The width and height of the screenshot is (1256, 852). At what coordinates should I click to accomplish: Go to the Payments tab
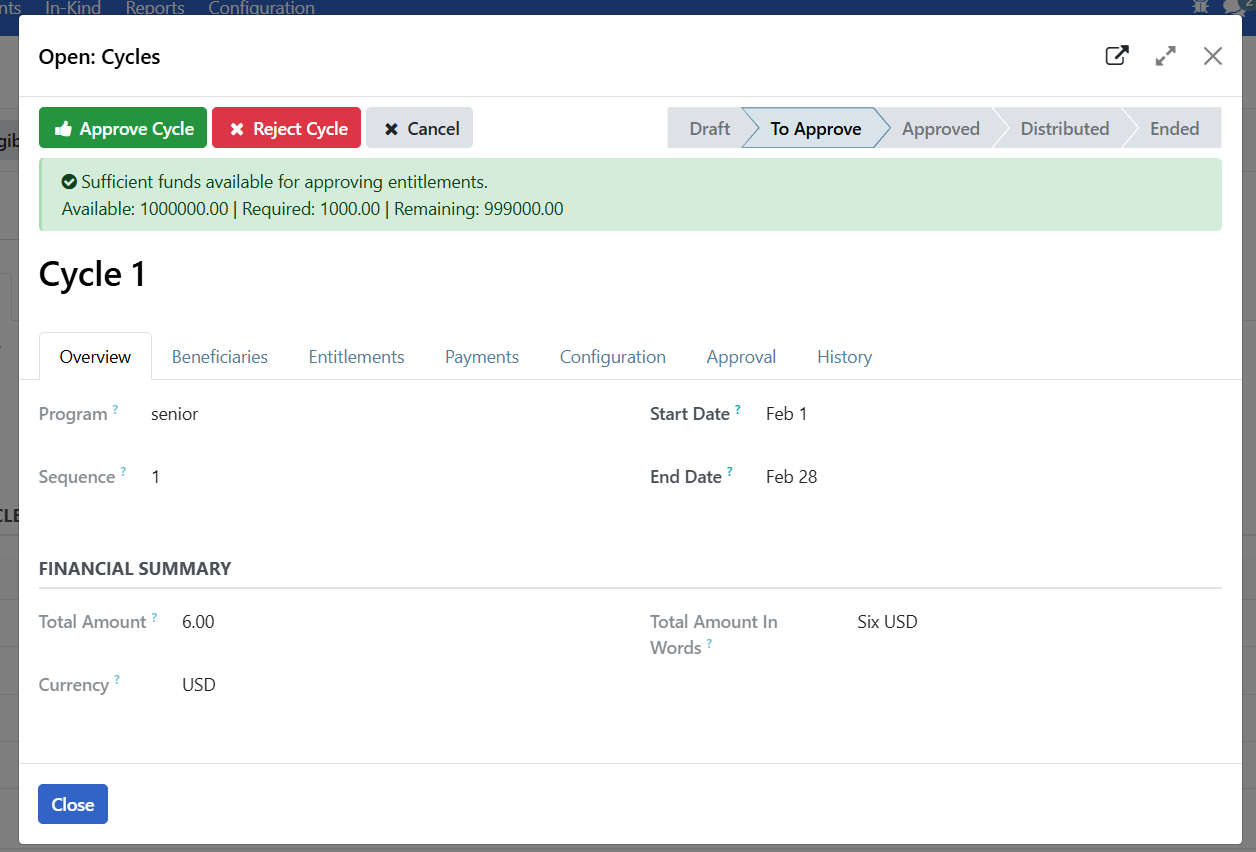tap(482, 357)
